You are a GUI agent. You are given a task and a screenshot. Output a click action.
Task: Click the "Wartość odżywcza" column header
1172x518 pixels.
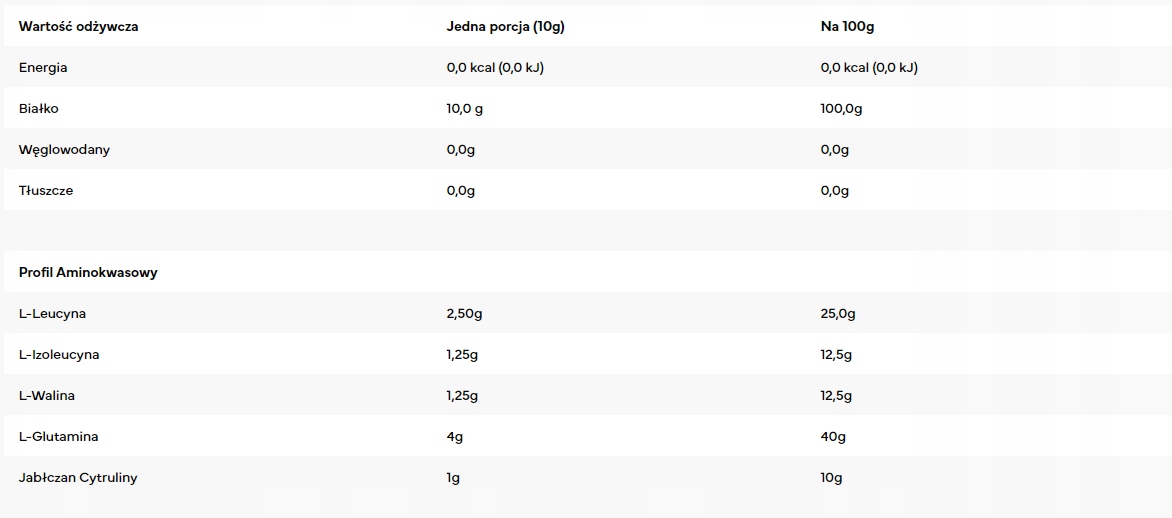click(x=78, y=27)
